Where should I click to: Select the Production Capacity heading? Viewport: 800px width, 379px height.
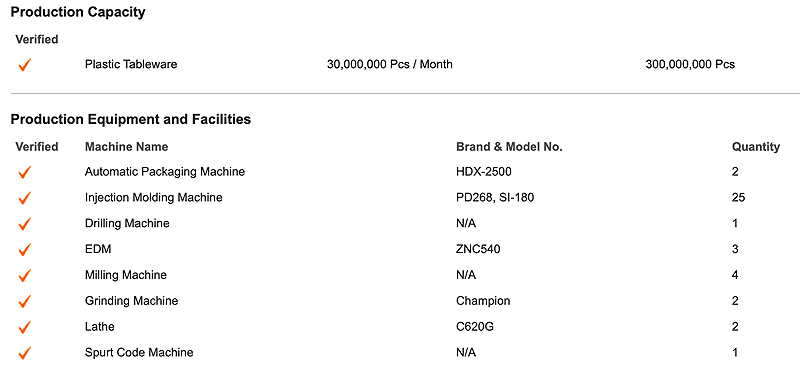(x=78, y=12)
